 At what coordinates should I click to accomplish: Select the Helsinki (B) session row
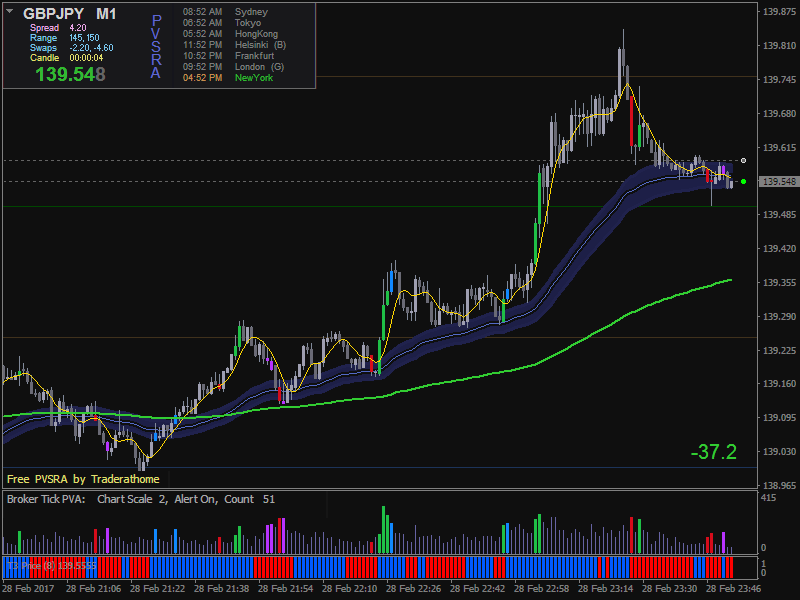click(234, 45)
